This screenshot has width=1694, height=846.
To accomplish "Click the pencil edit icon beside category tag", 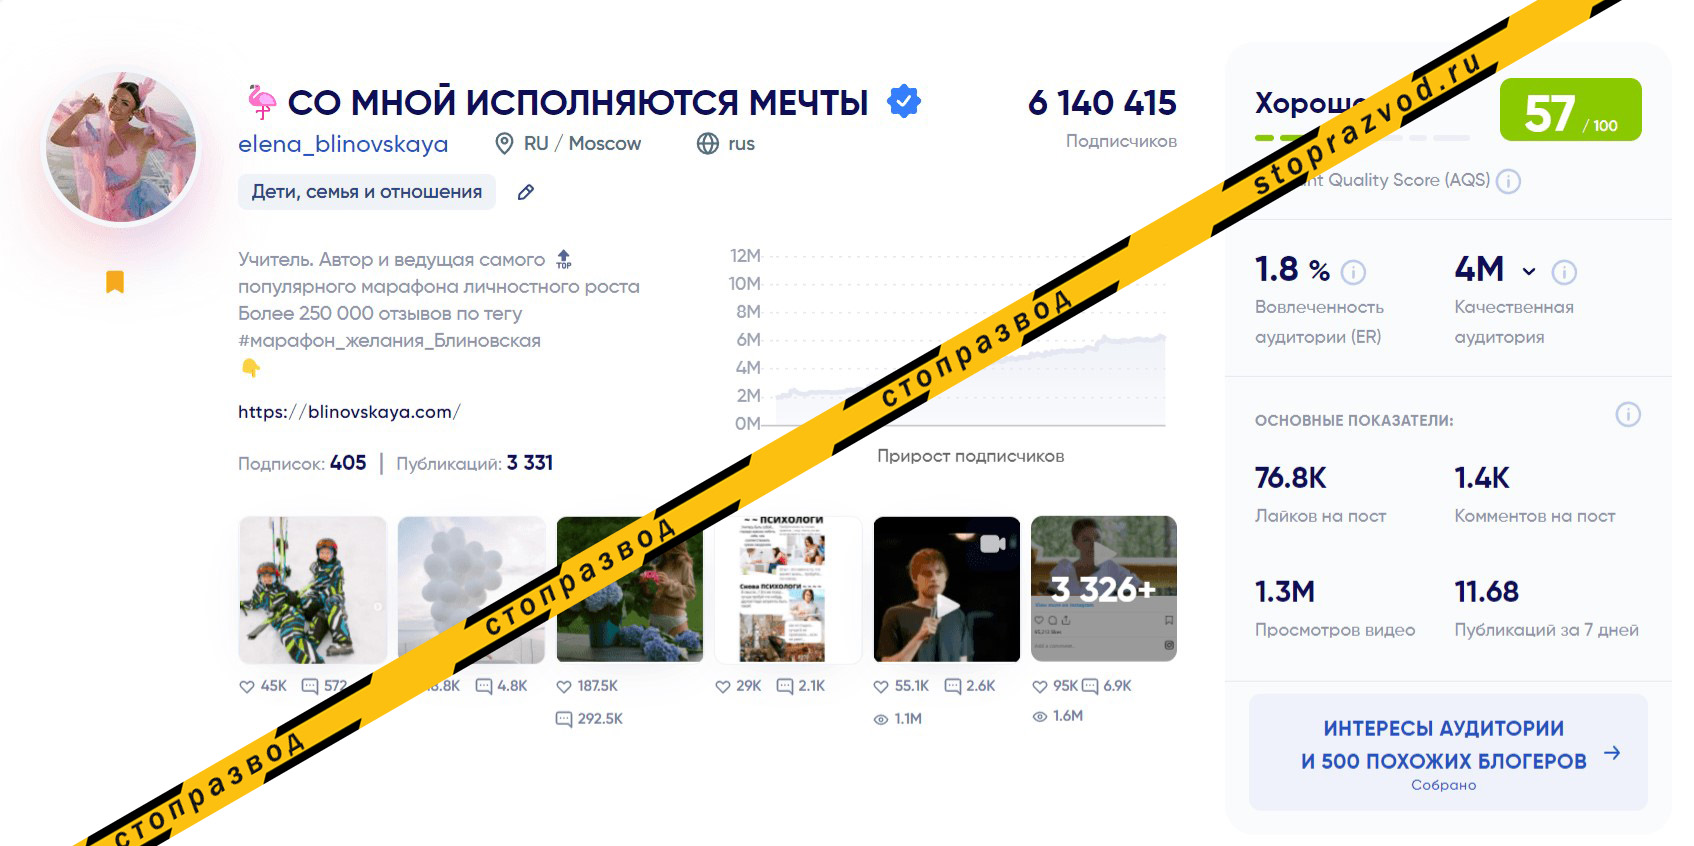I will point(526,192).
